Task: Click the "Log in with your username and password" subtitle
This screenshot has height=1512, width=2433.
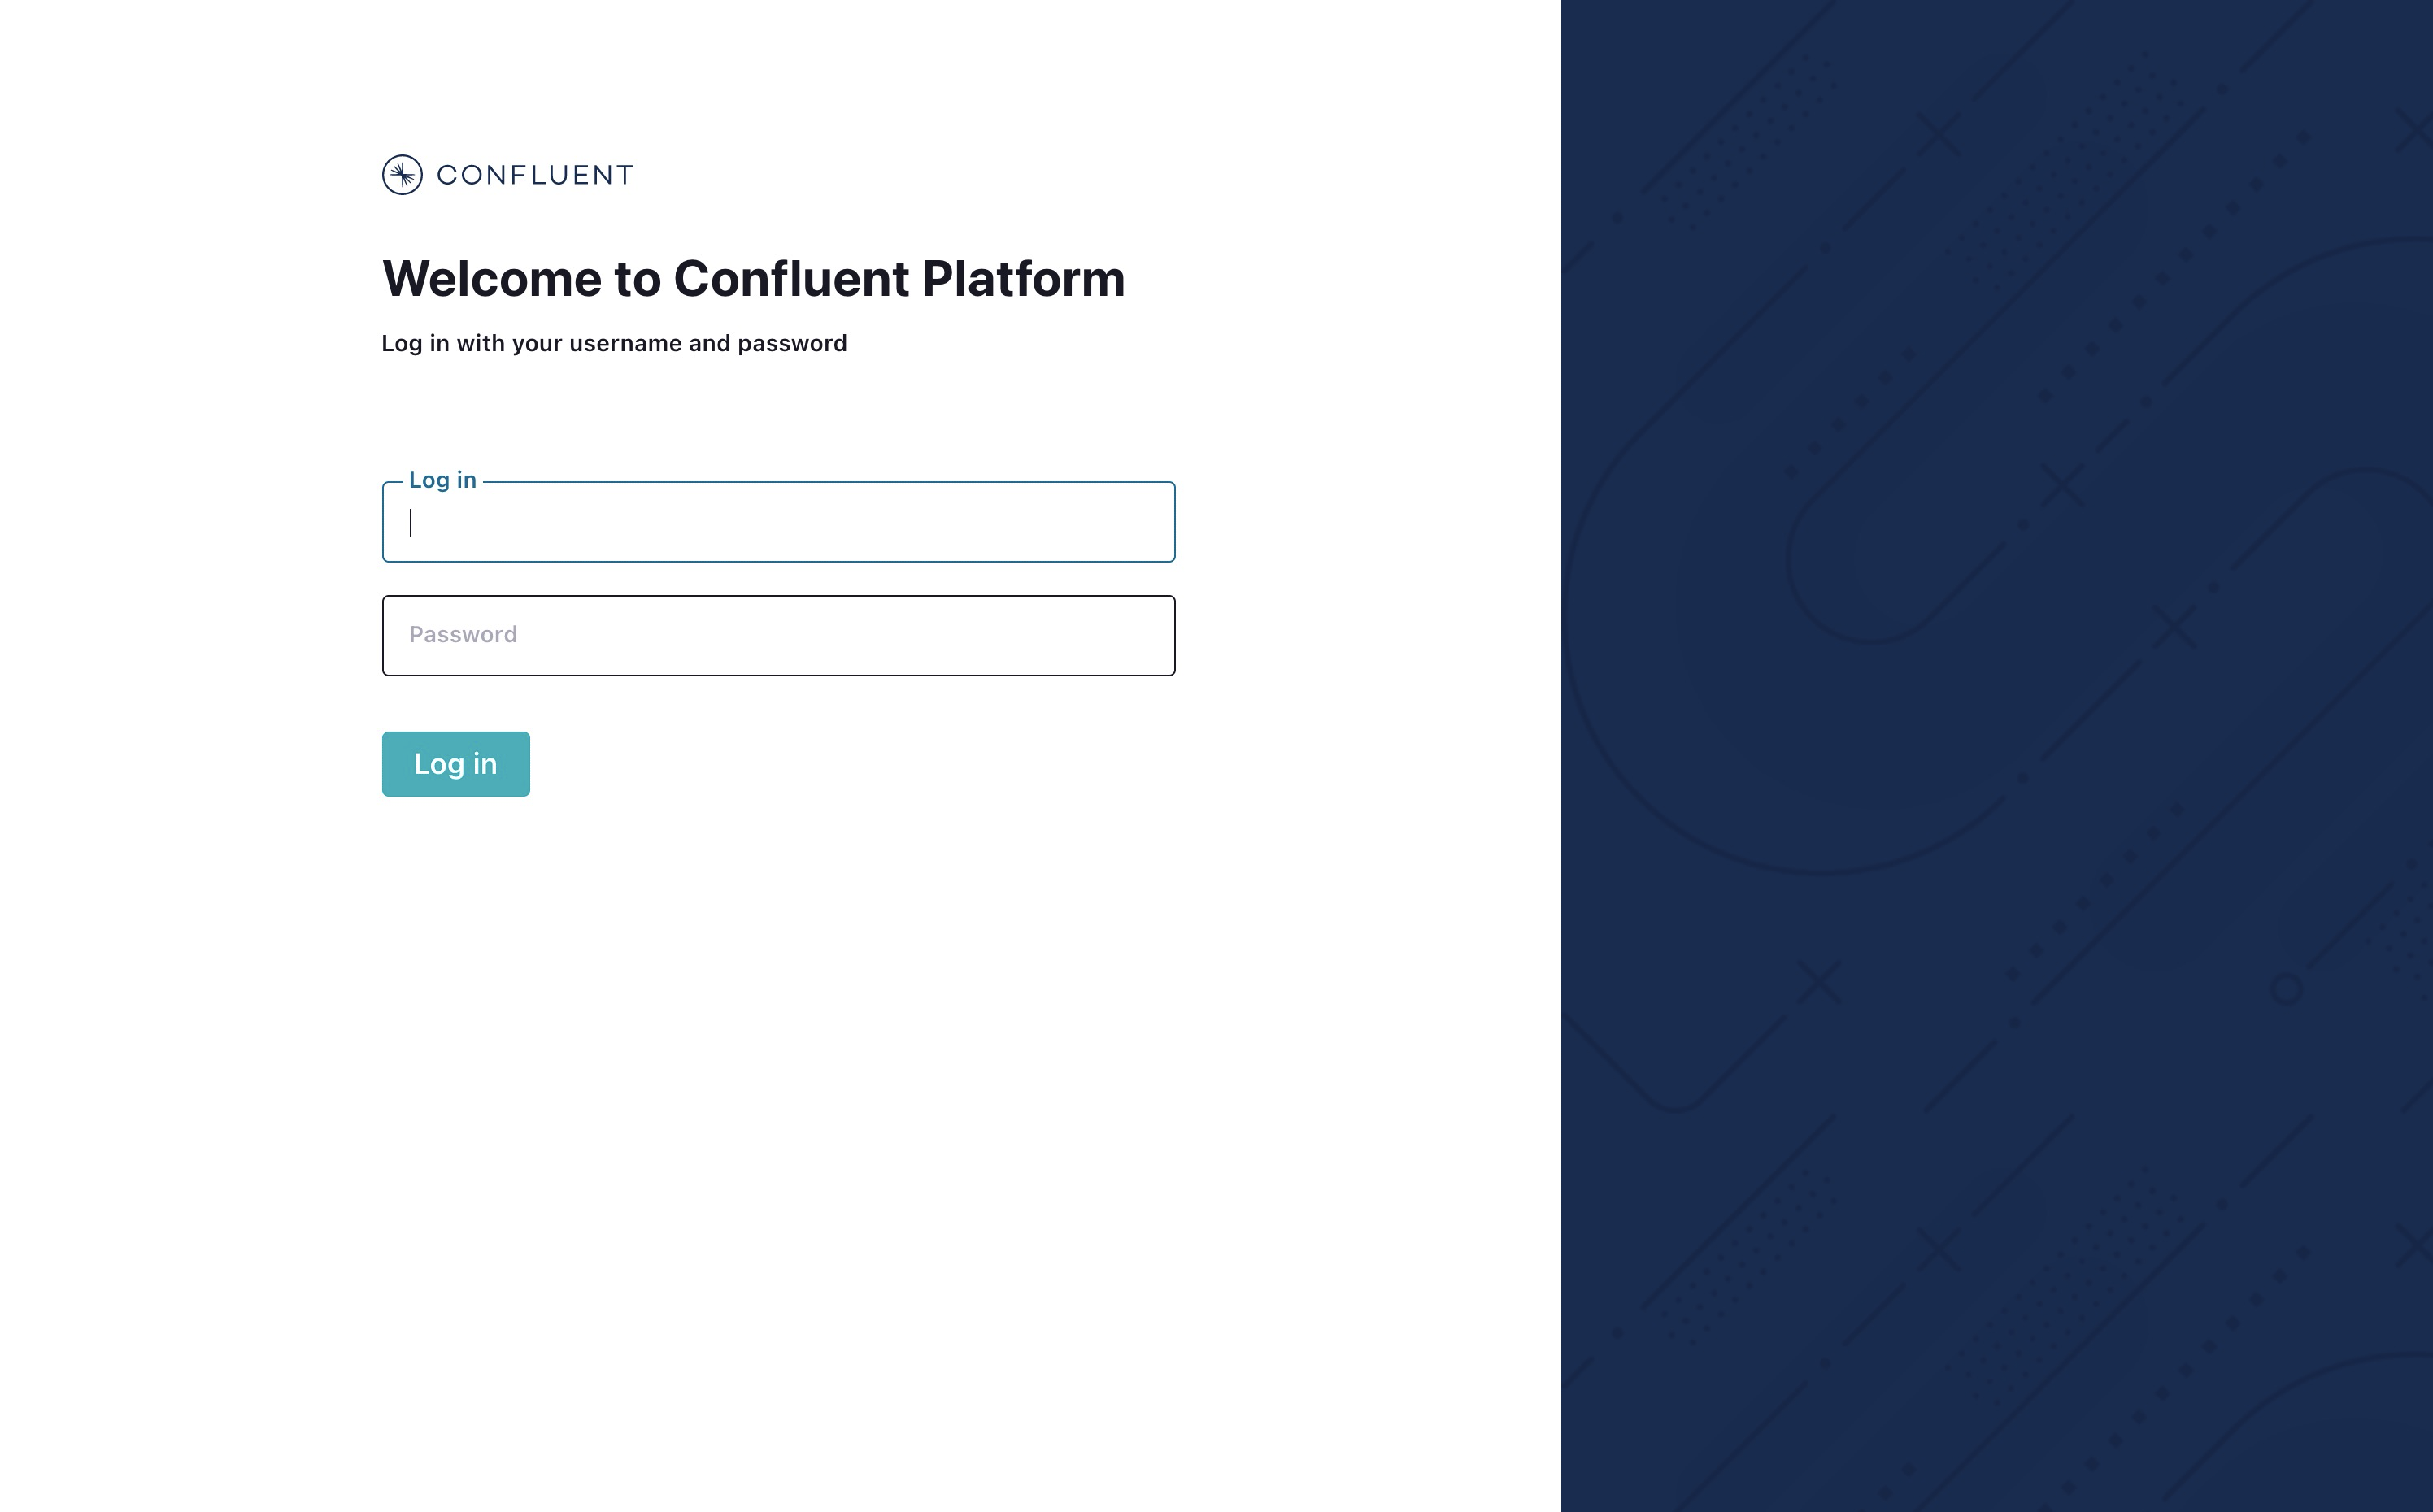Action: tap(614, 343)
